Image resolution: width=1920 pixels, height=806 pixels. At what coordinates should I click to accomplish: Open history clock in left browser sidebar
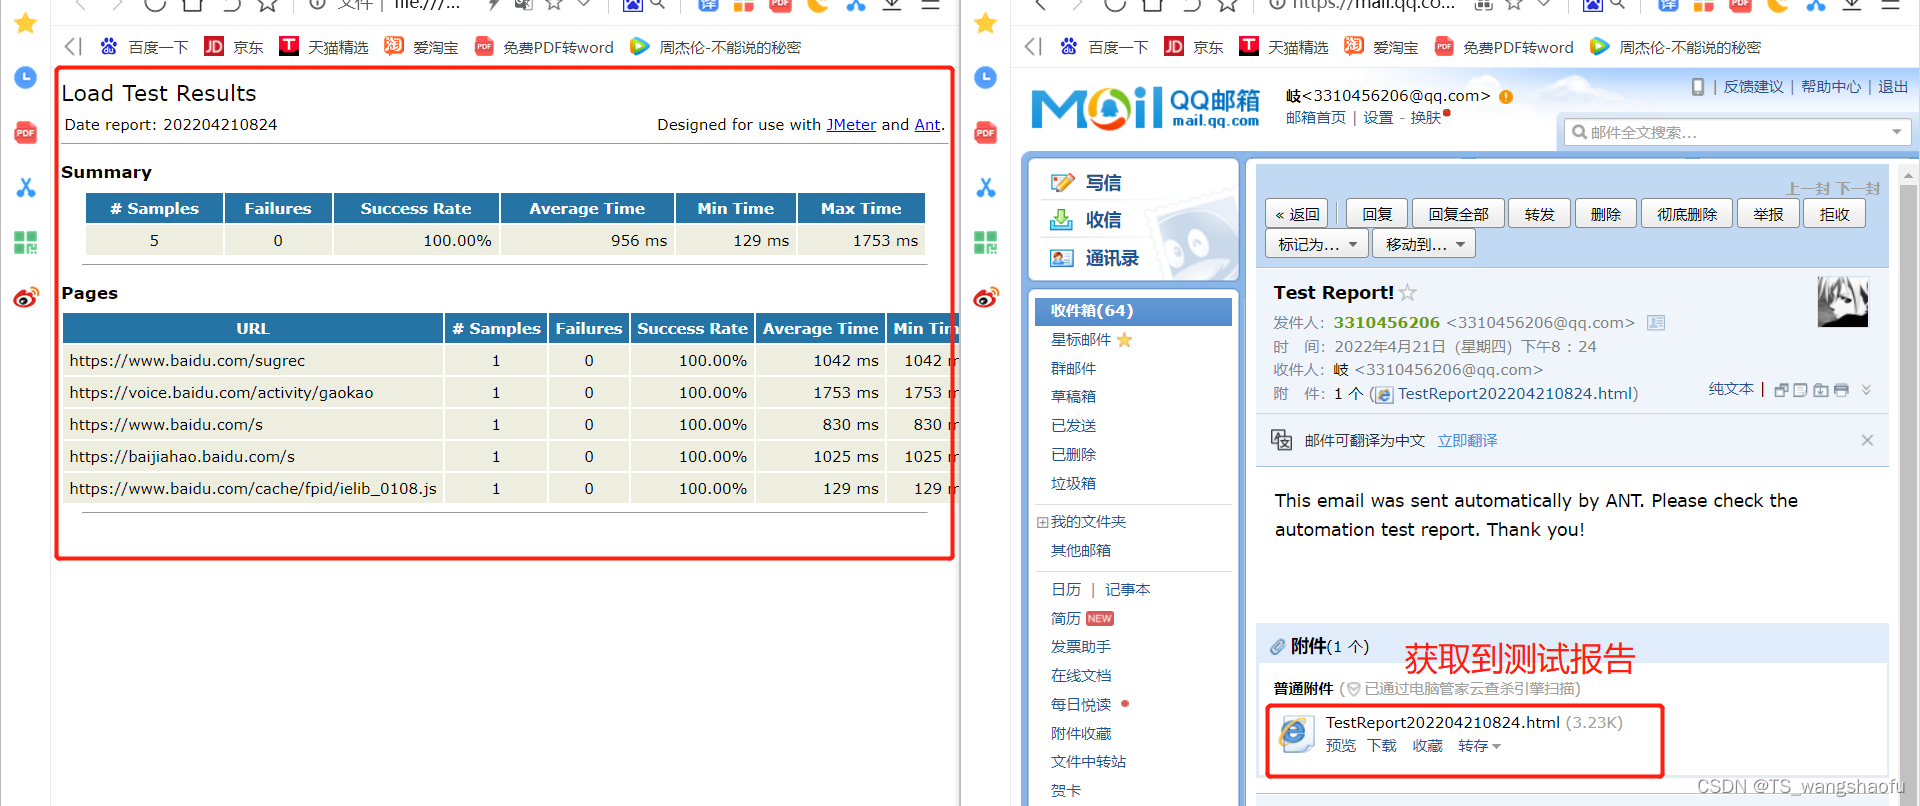click(x=26, y=77)
